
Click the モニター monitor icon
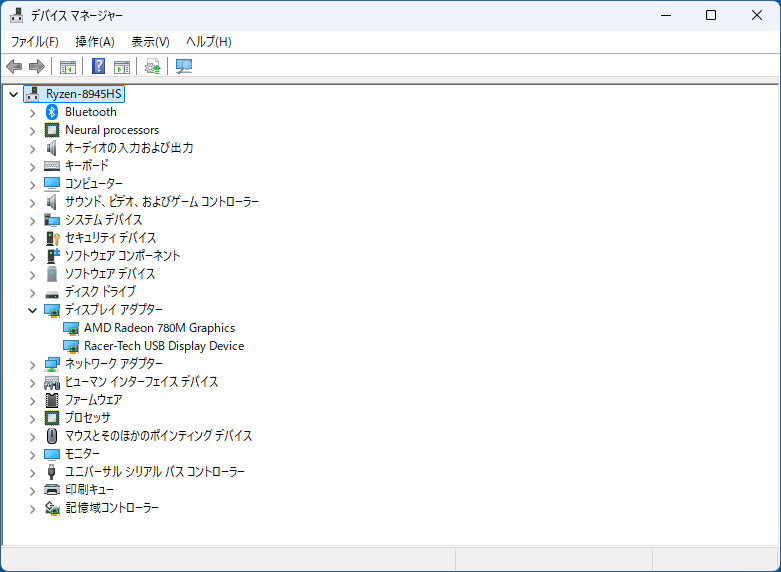pos(52,454)
